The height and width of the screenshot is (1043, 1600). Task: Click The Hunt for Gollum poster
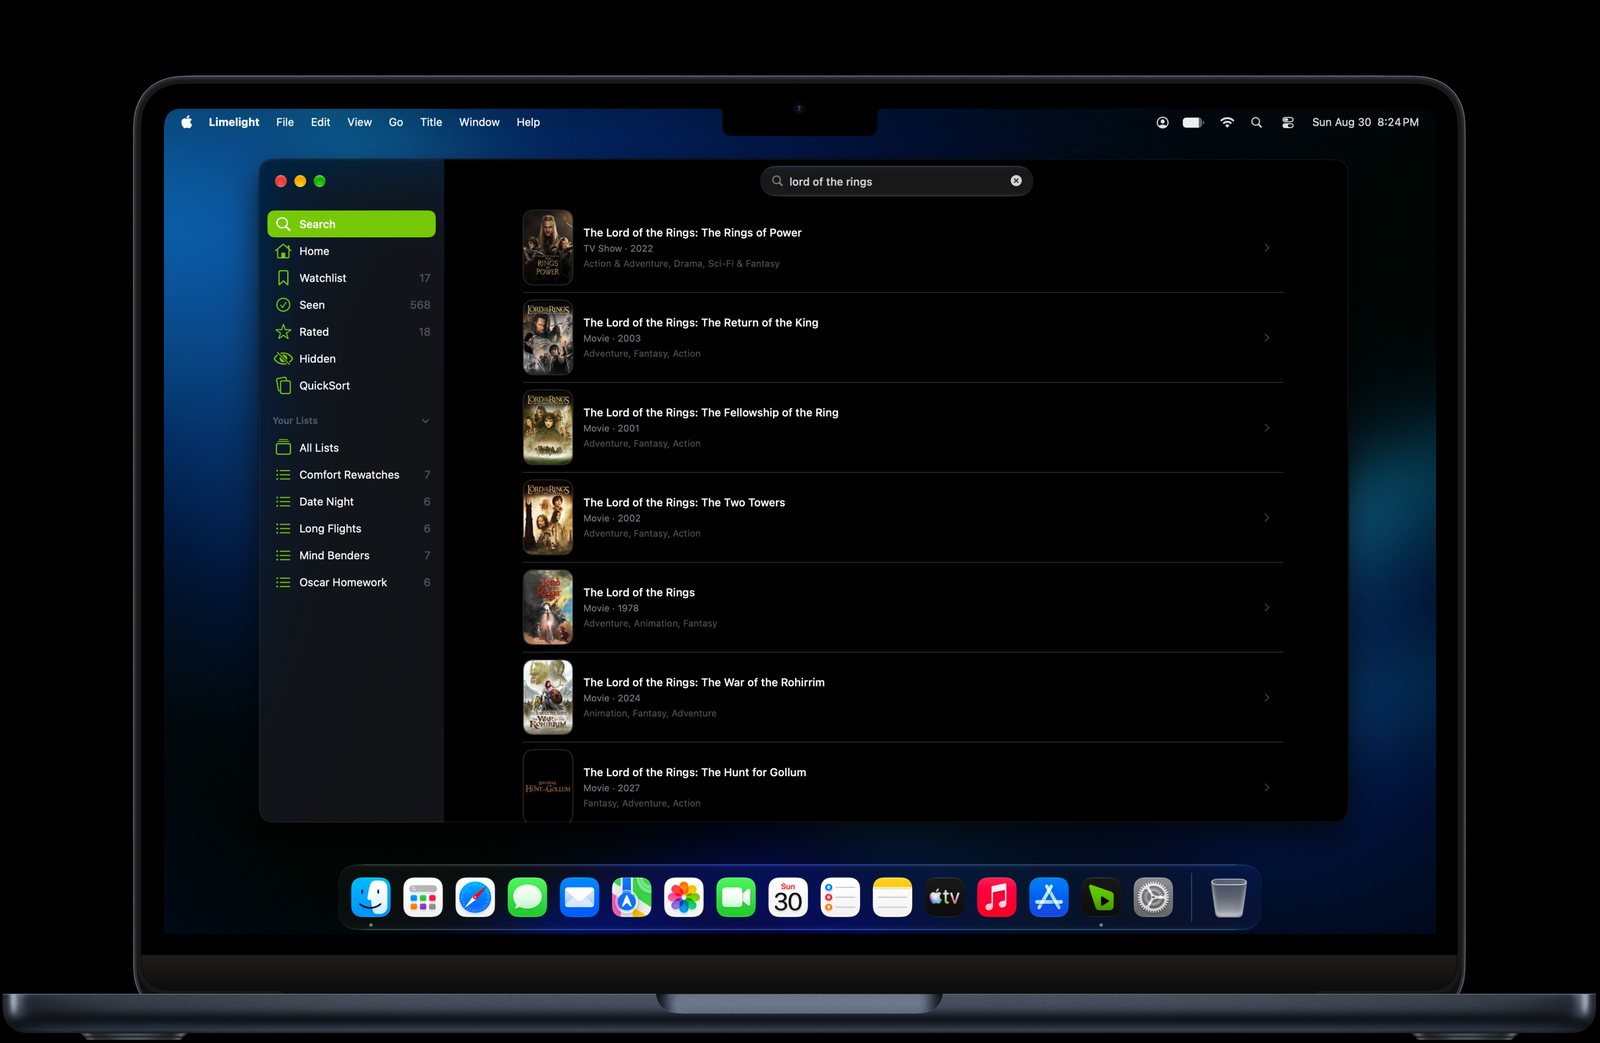click(x=548, y=786)
